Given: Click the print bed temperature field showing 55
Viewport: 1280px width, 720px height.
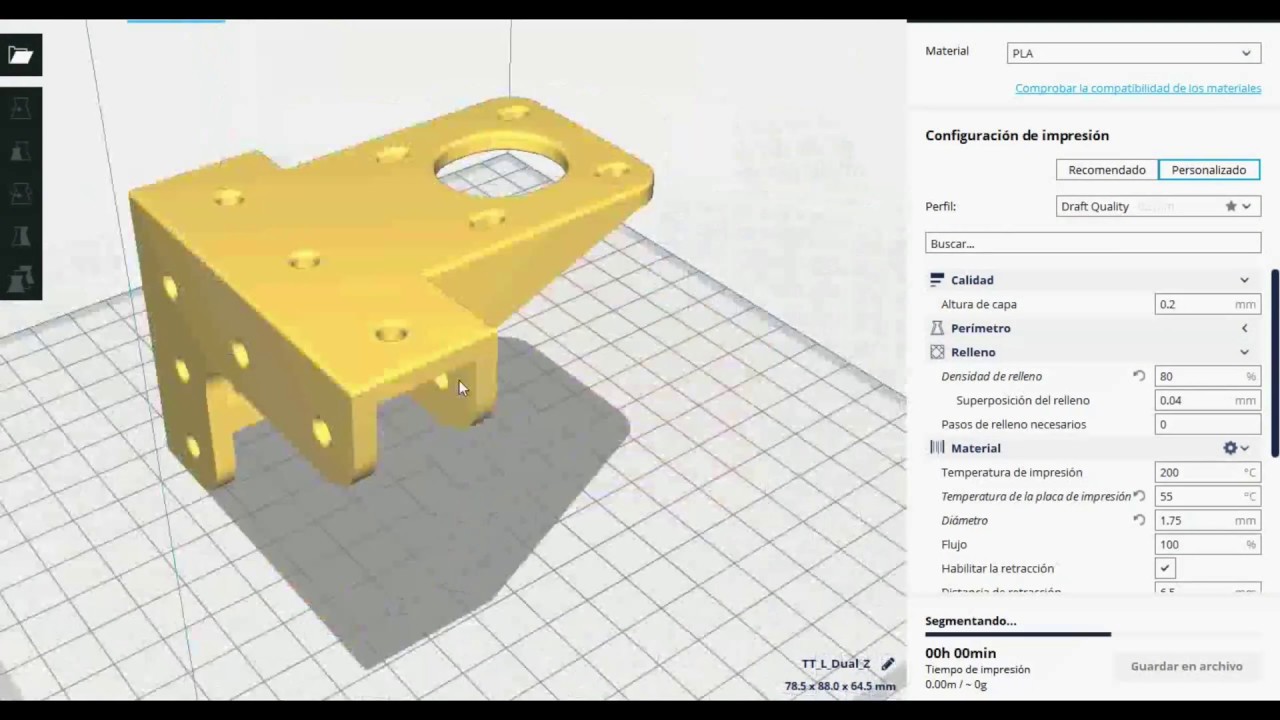Looking at the screenshot, I should (1207, 496).
